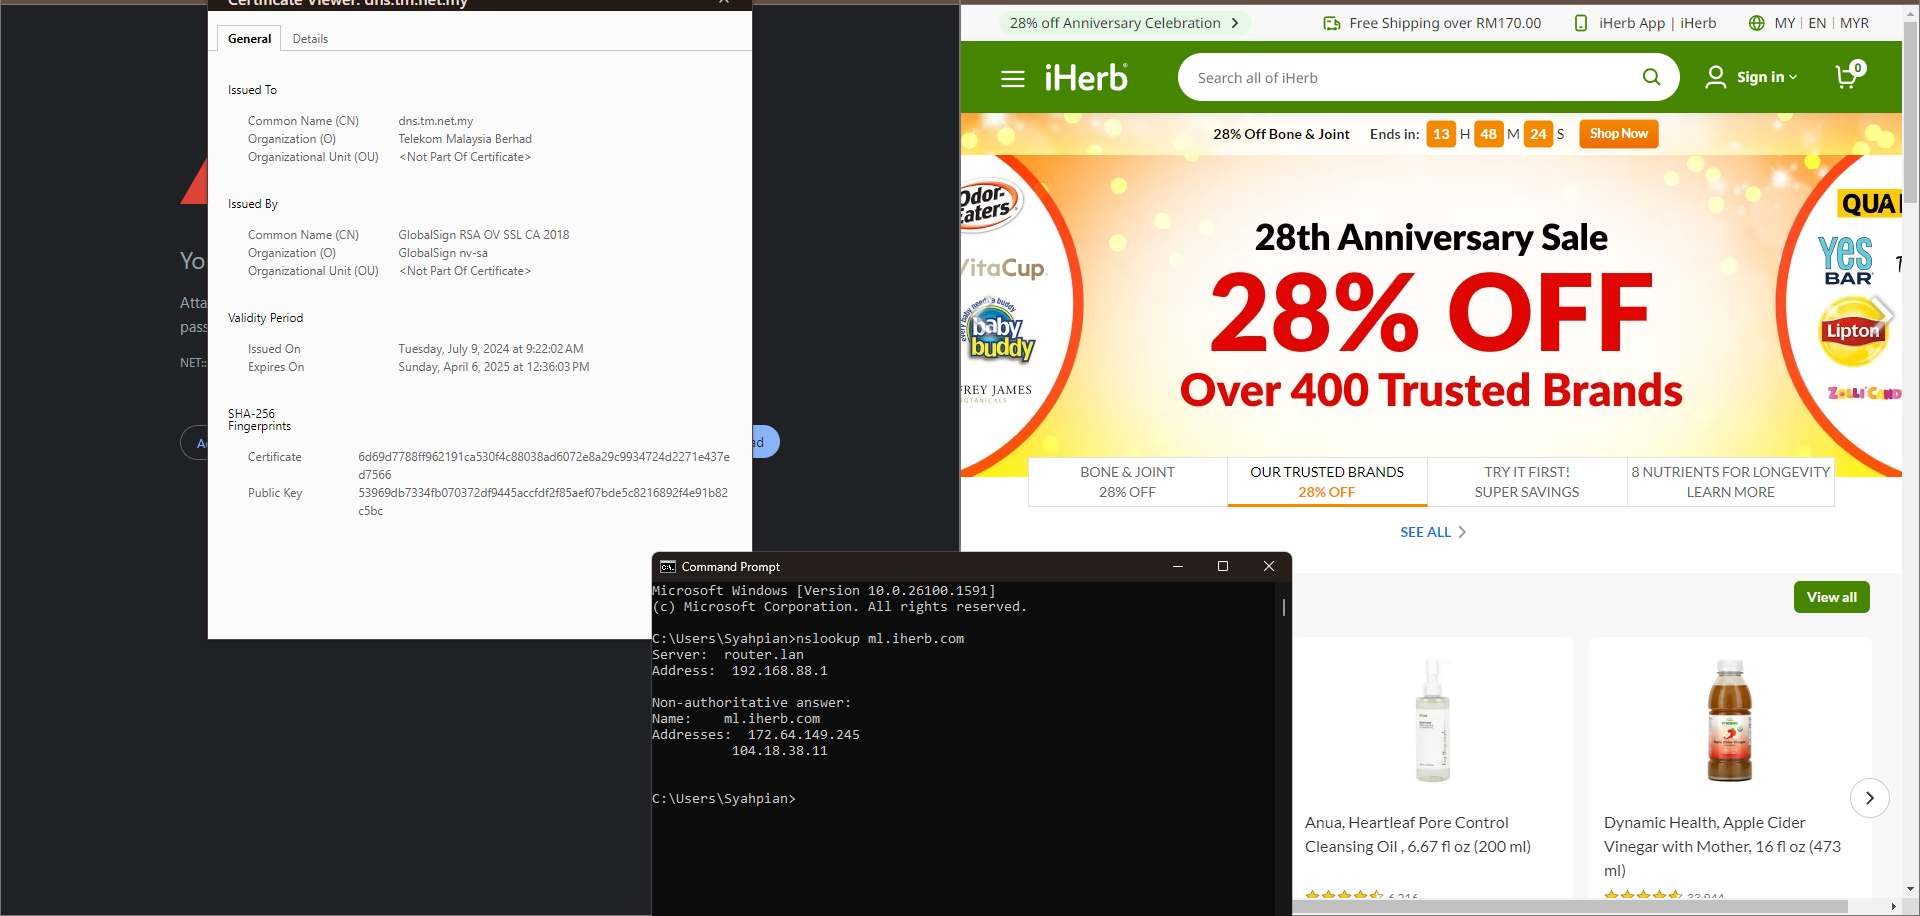The height and width of the screenshot is (916, 1920).
Task: Open Dynamic Health Apple Cider Vinegar product
Action: pos(1722,846)
